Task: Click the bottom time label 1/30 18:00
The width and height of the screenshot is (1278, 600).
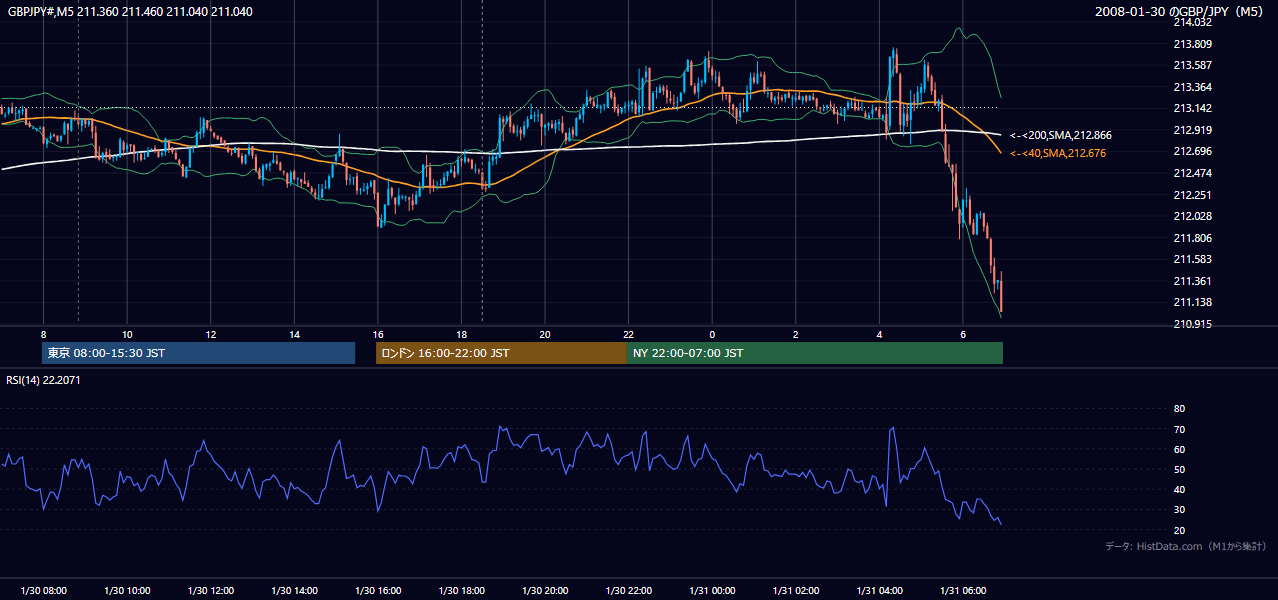Action: coord(461,590)
